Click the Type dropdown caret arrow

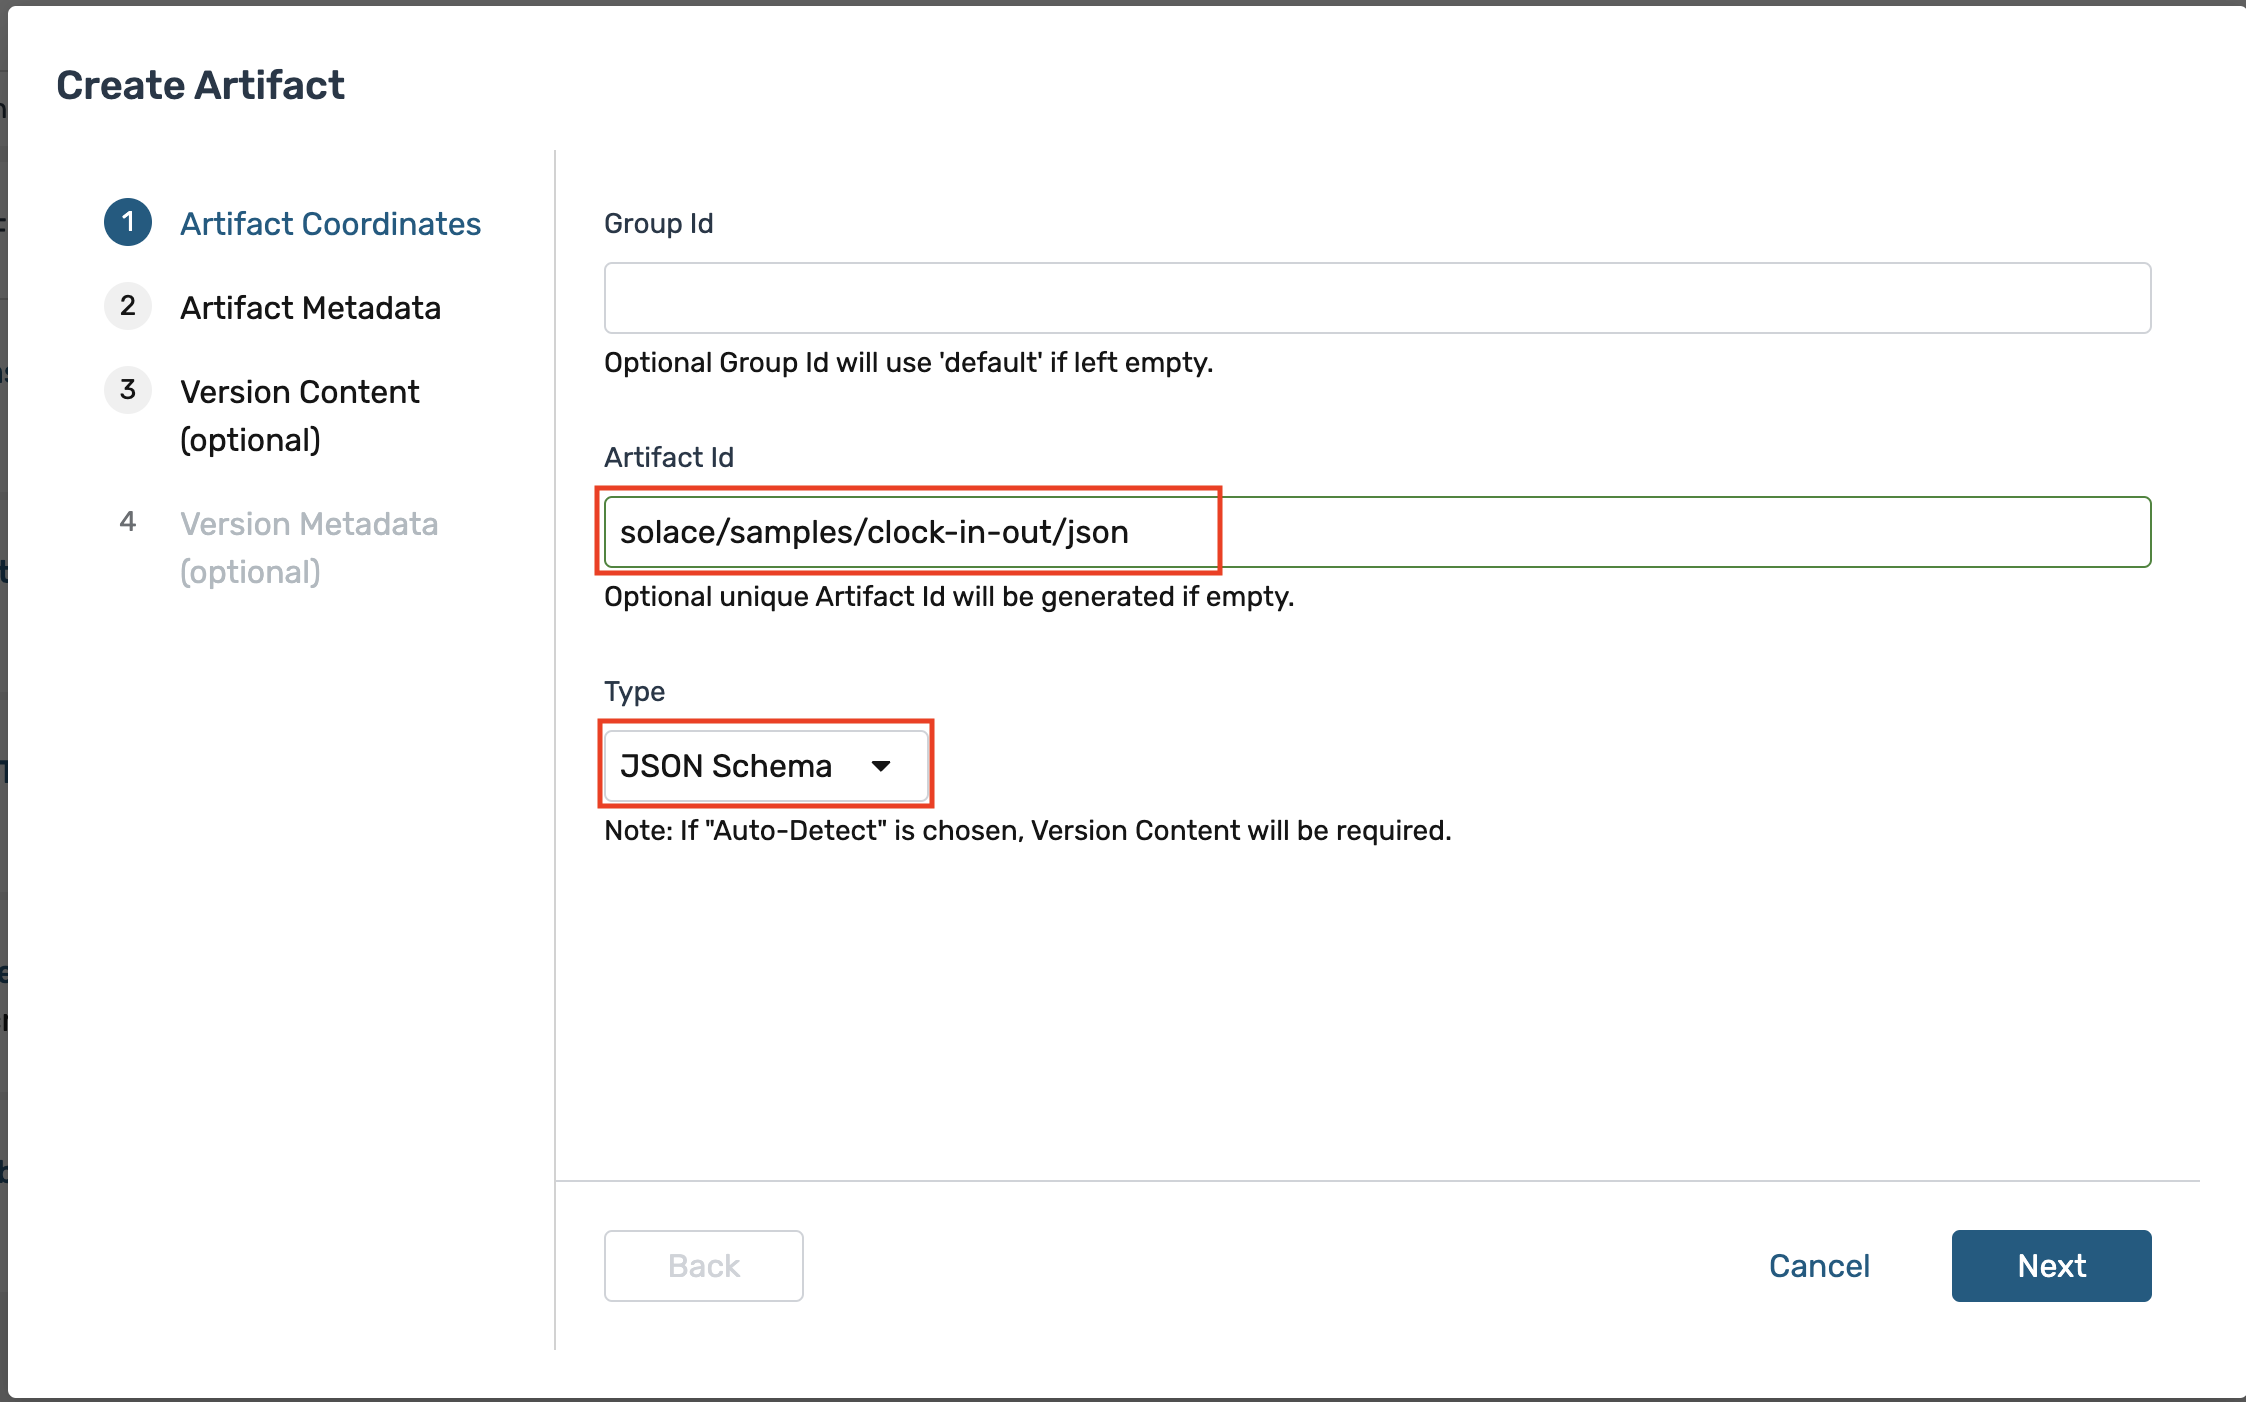tap(880, 766)
